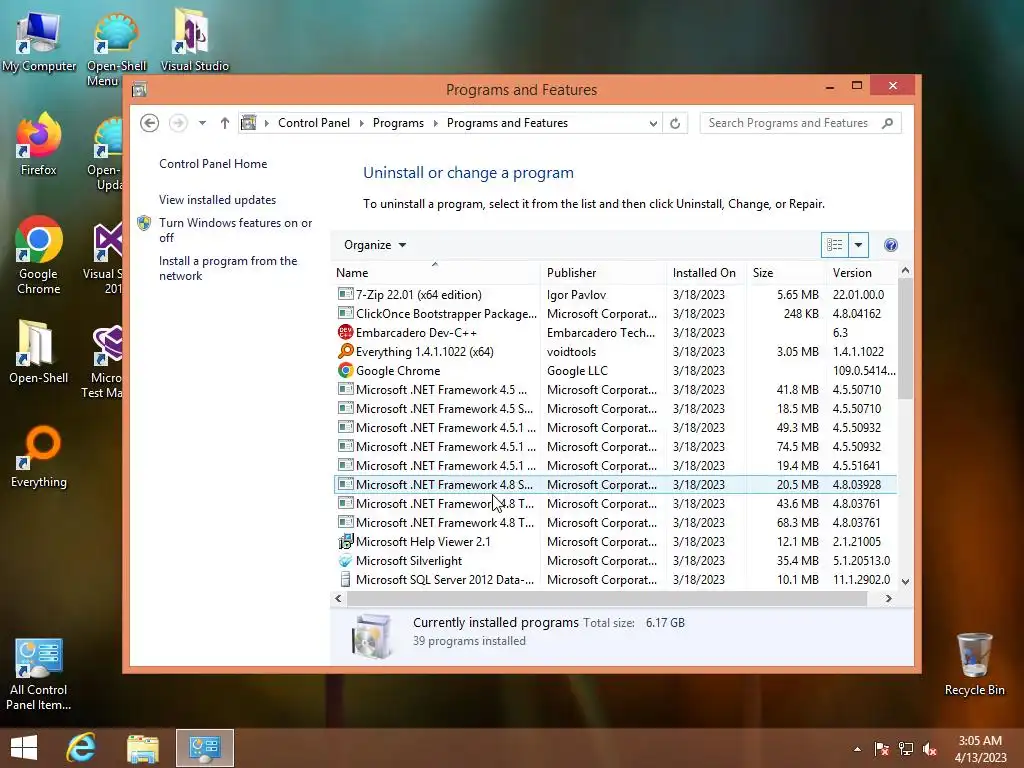Select Microsoft SQL Server 2012 Data-Tier row
The width and height of the screenshot is (1024, 768).
[615, 579]
